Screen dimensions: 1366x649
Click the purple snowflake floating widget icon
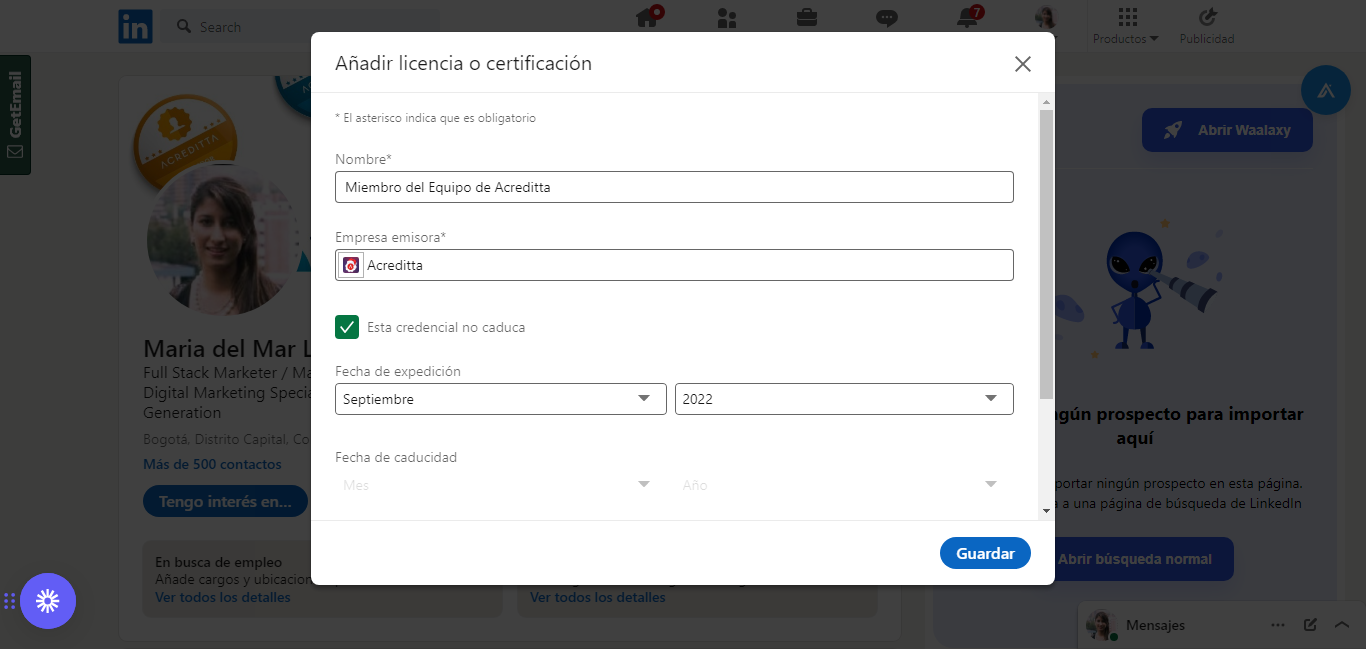point(48,601)
